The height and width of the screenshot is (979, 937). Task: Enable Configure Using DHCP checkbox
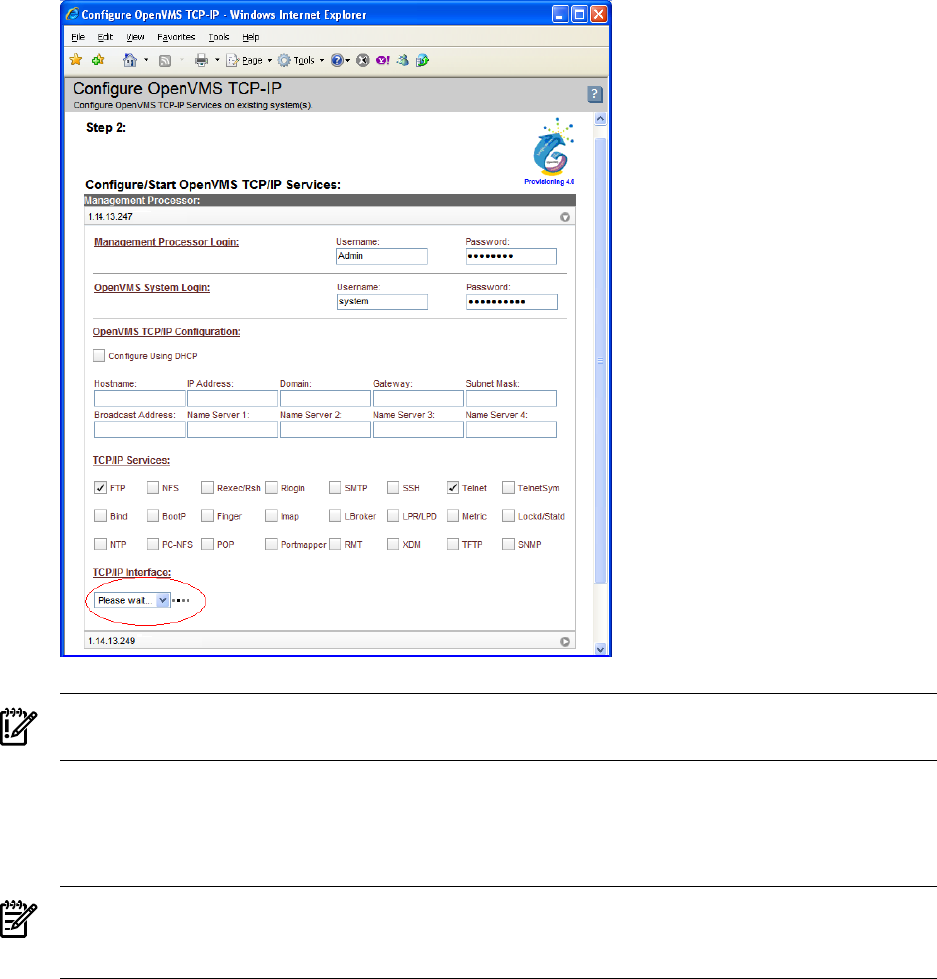tap(99, 355)
